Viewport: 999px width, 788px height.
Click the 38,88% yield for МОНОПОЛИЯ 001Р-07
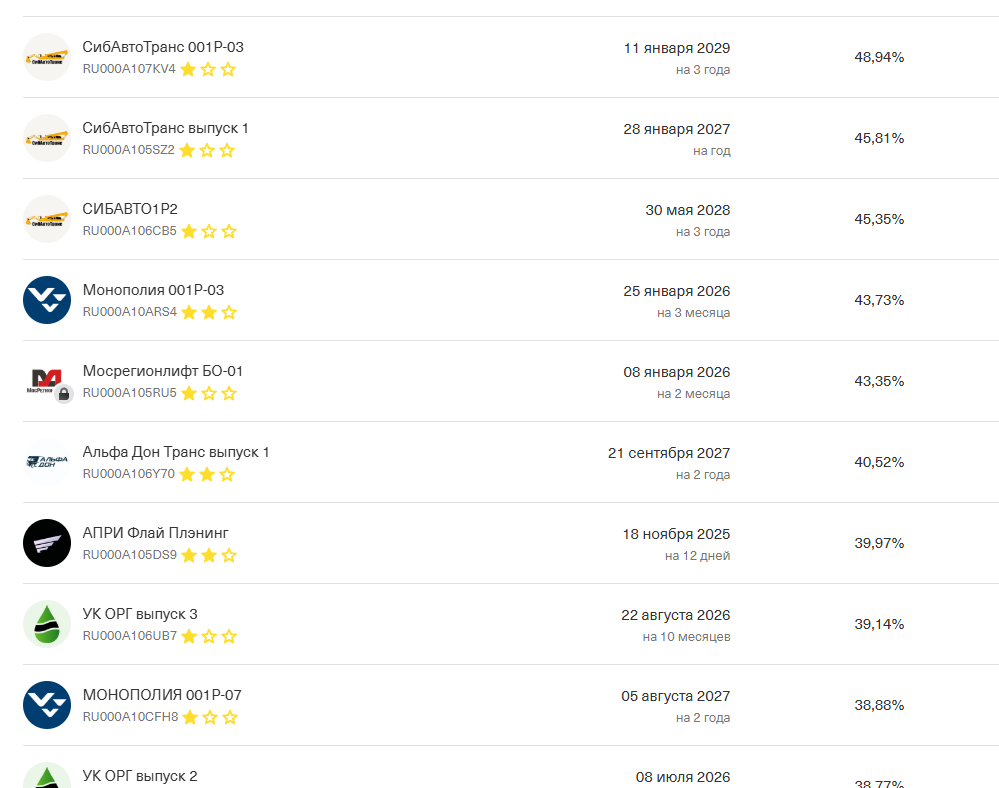tap(879, 705)
